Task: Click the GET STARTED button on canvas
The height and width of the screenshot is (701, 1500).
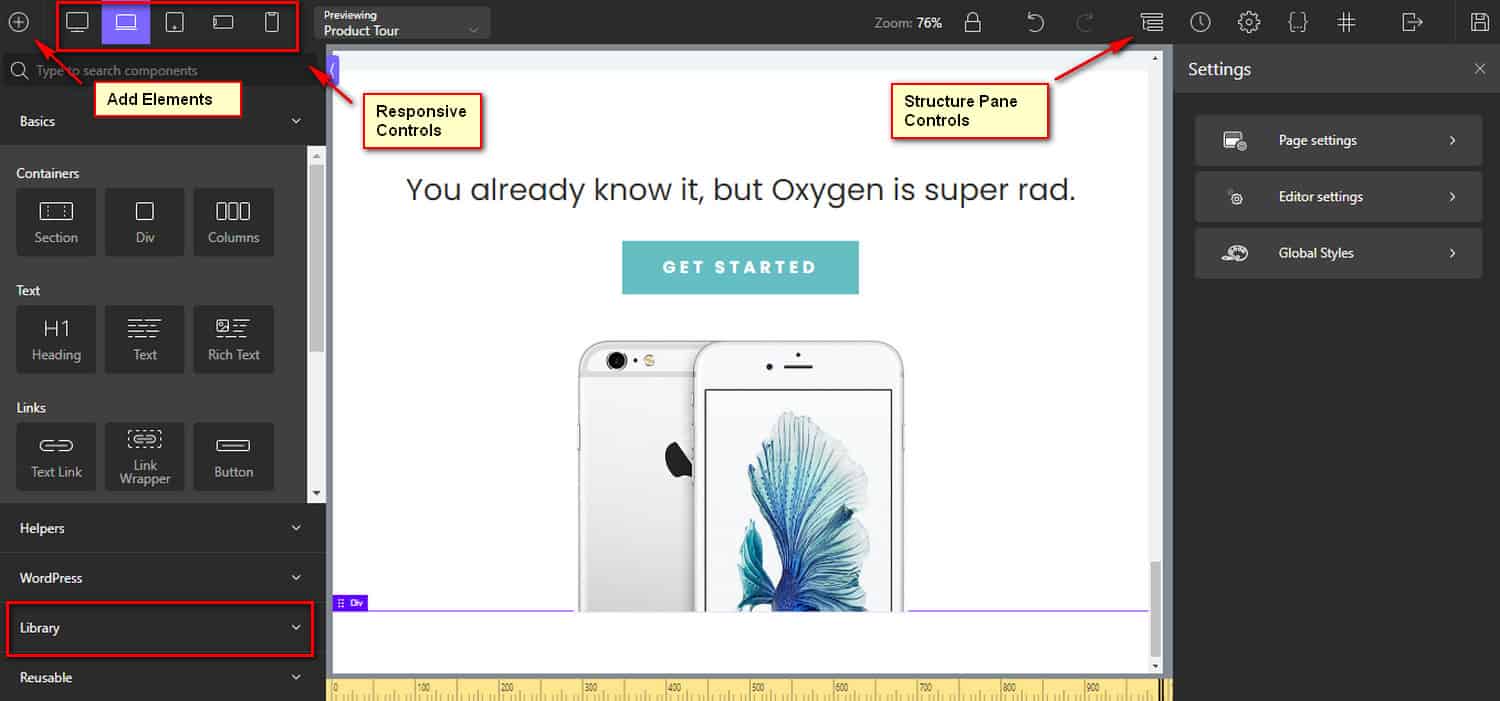Action: [x=740, y=267]
